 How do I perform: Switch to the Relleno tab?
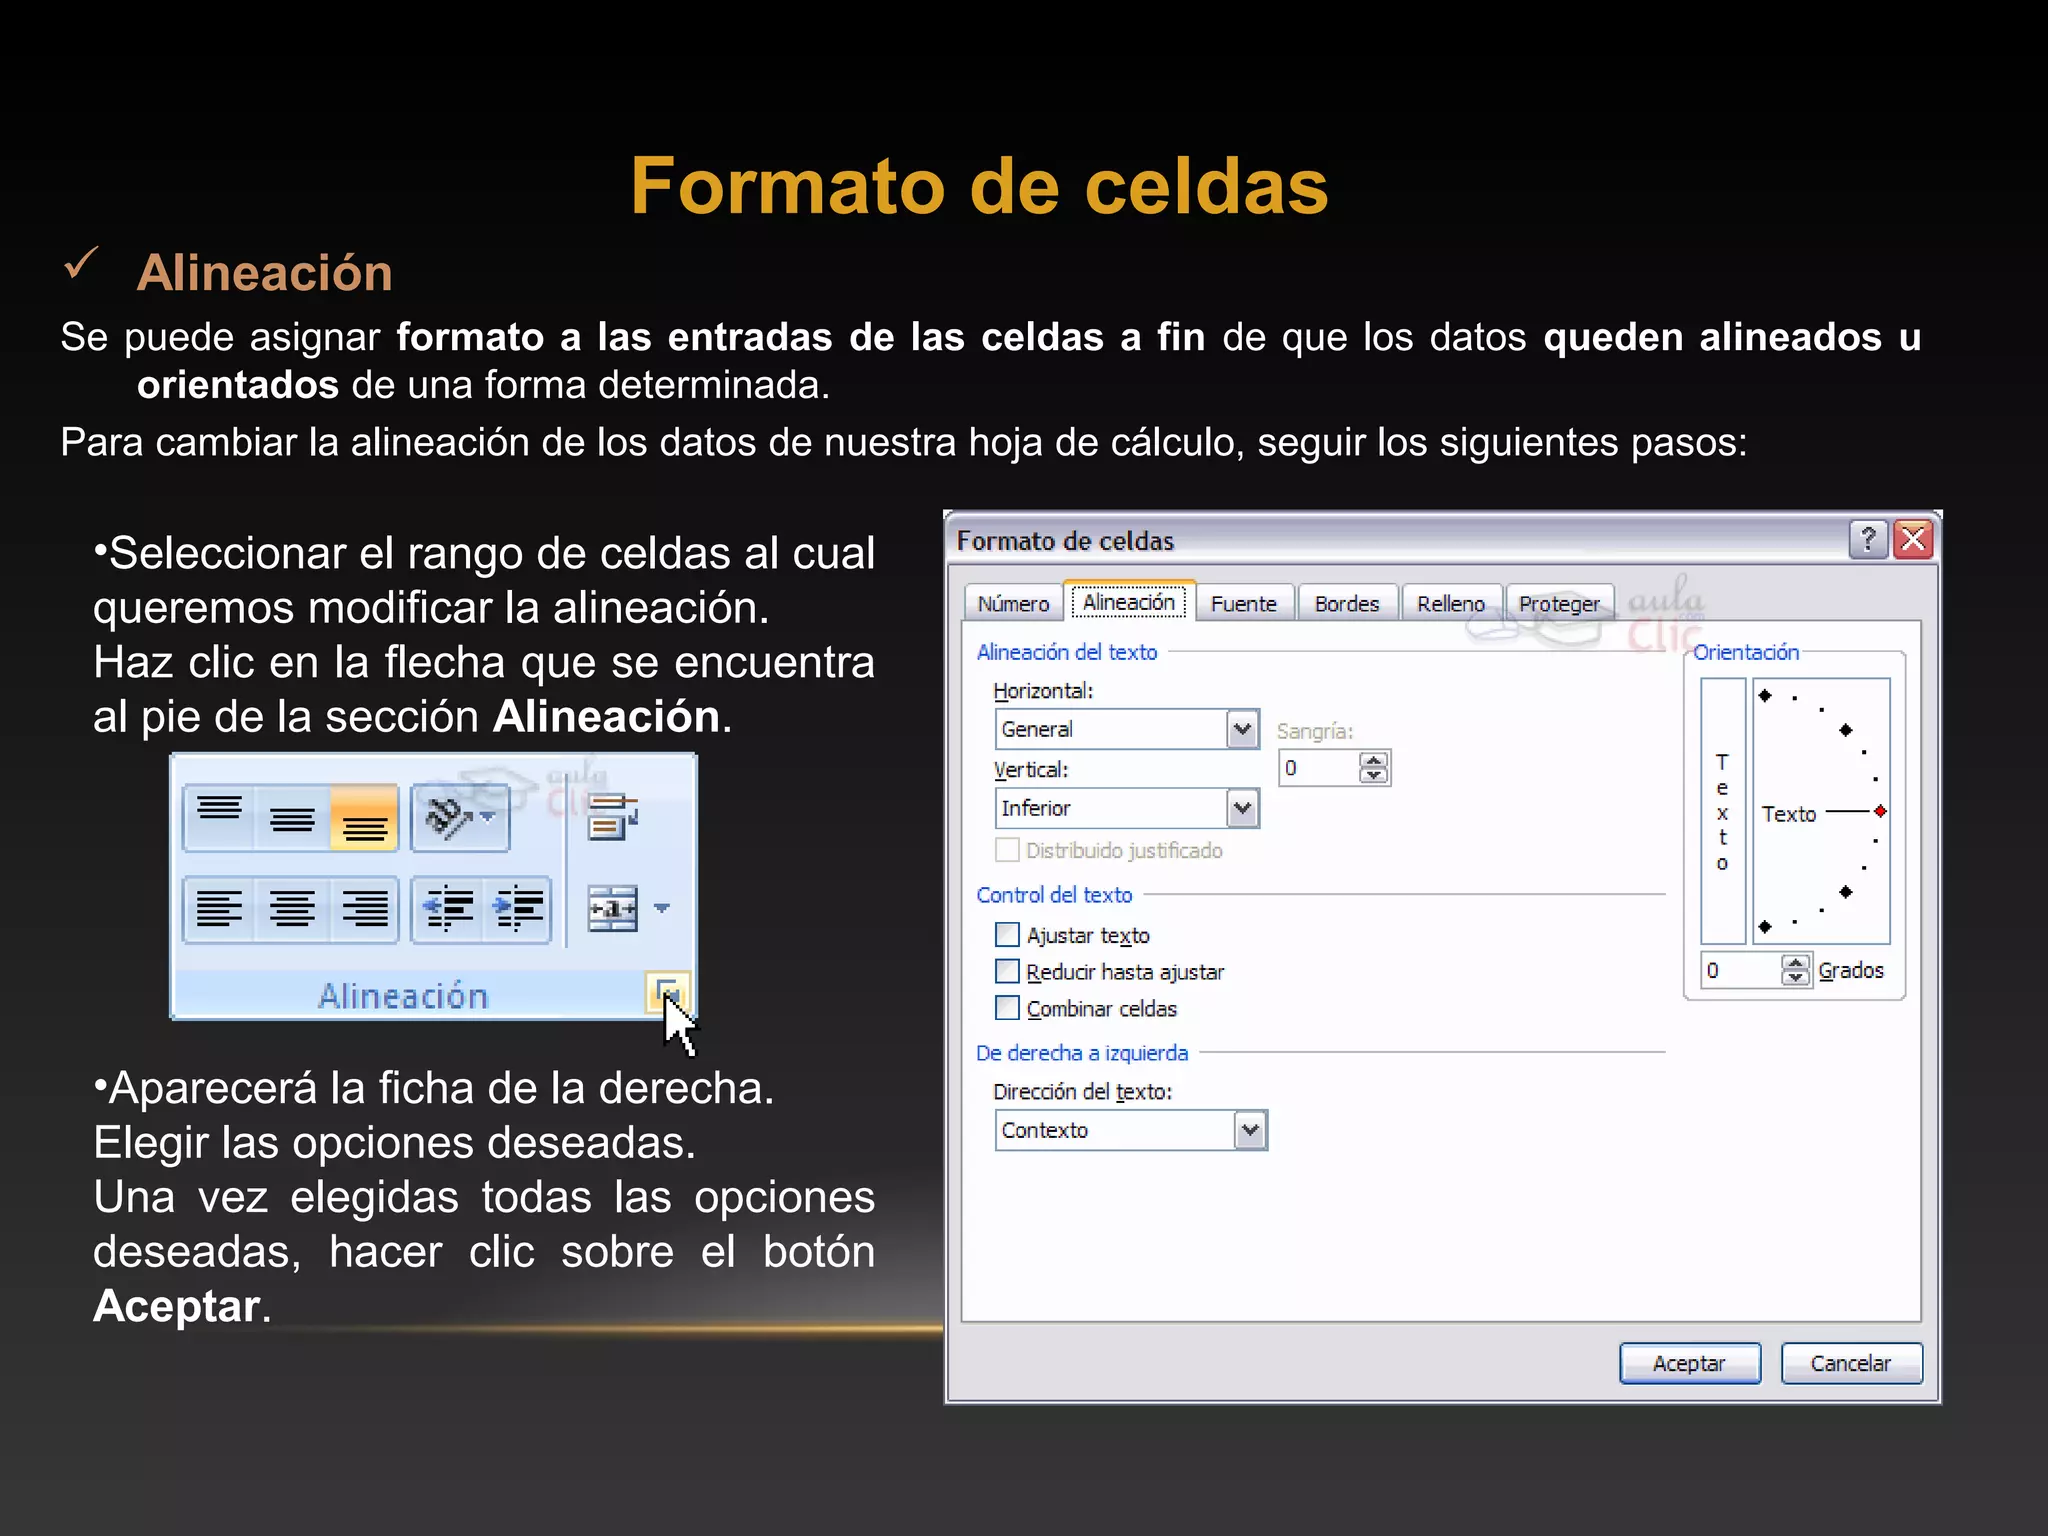point(1451,604)
